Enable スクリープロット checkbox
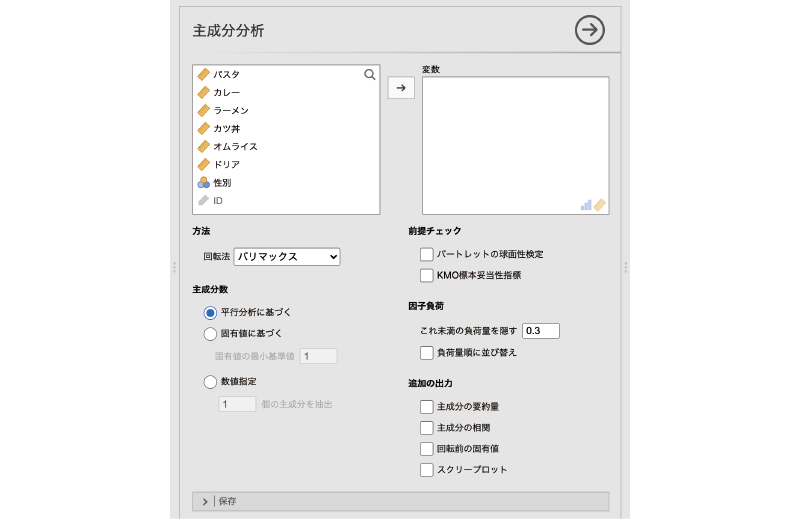 (x=427, y=469)
